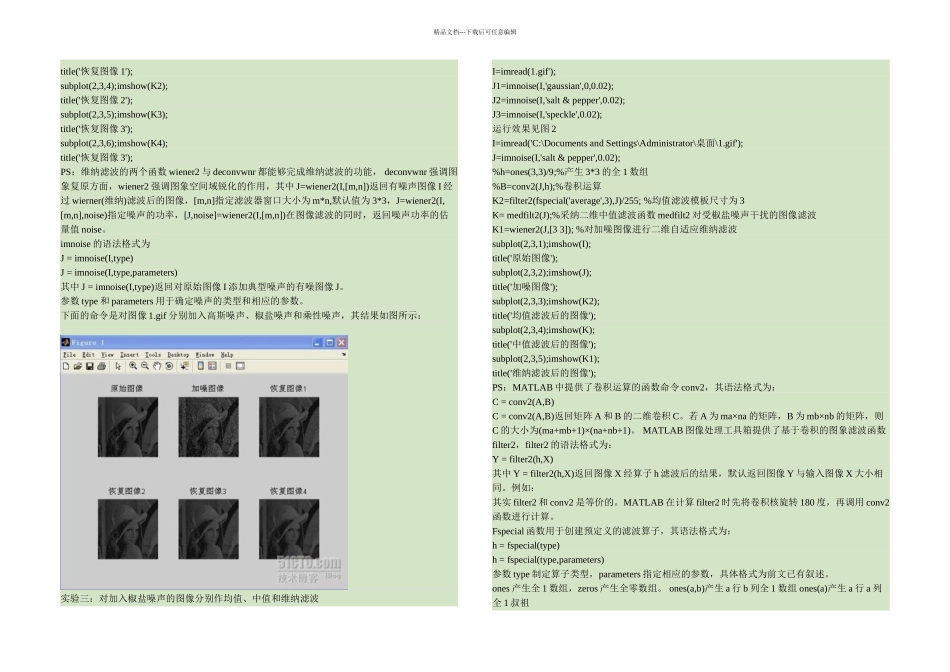Click the line title('均值滤波后的图像');

543,315
